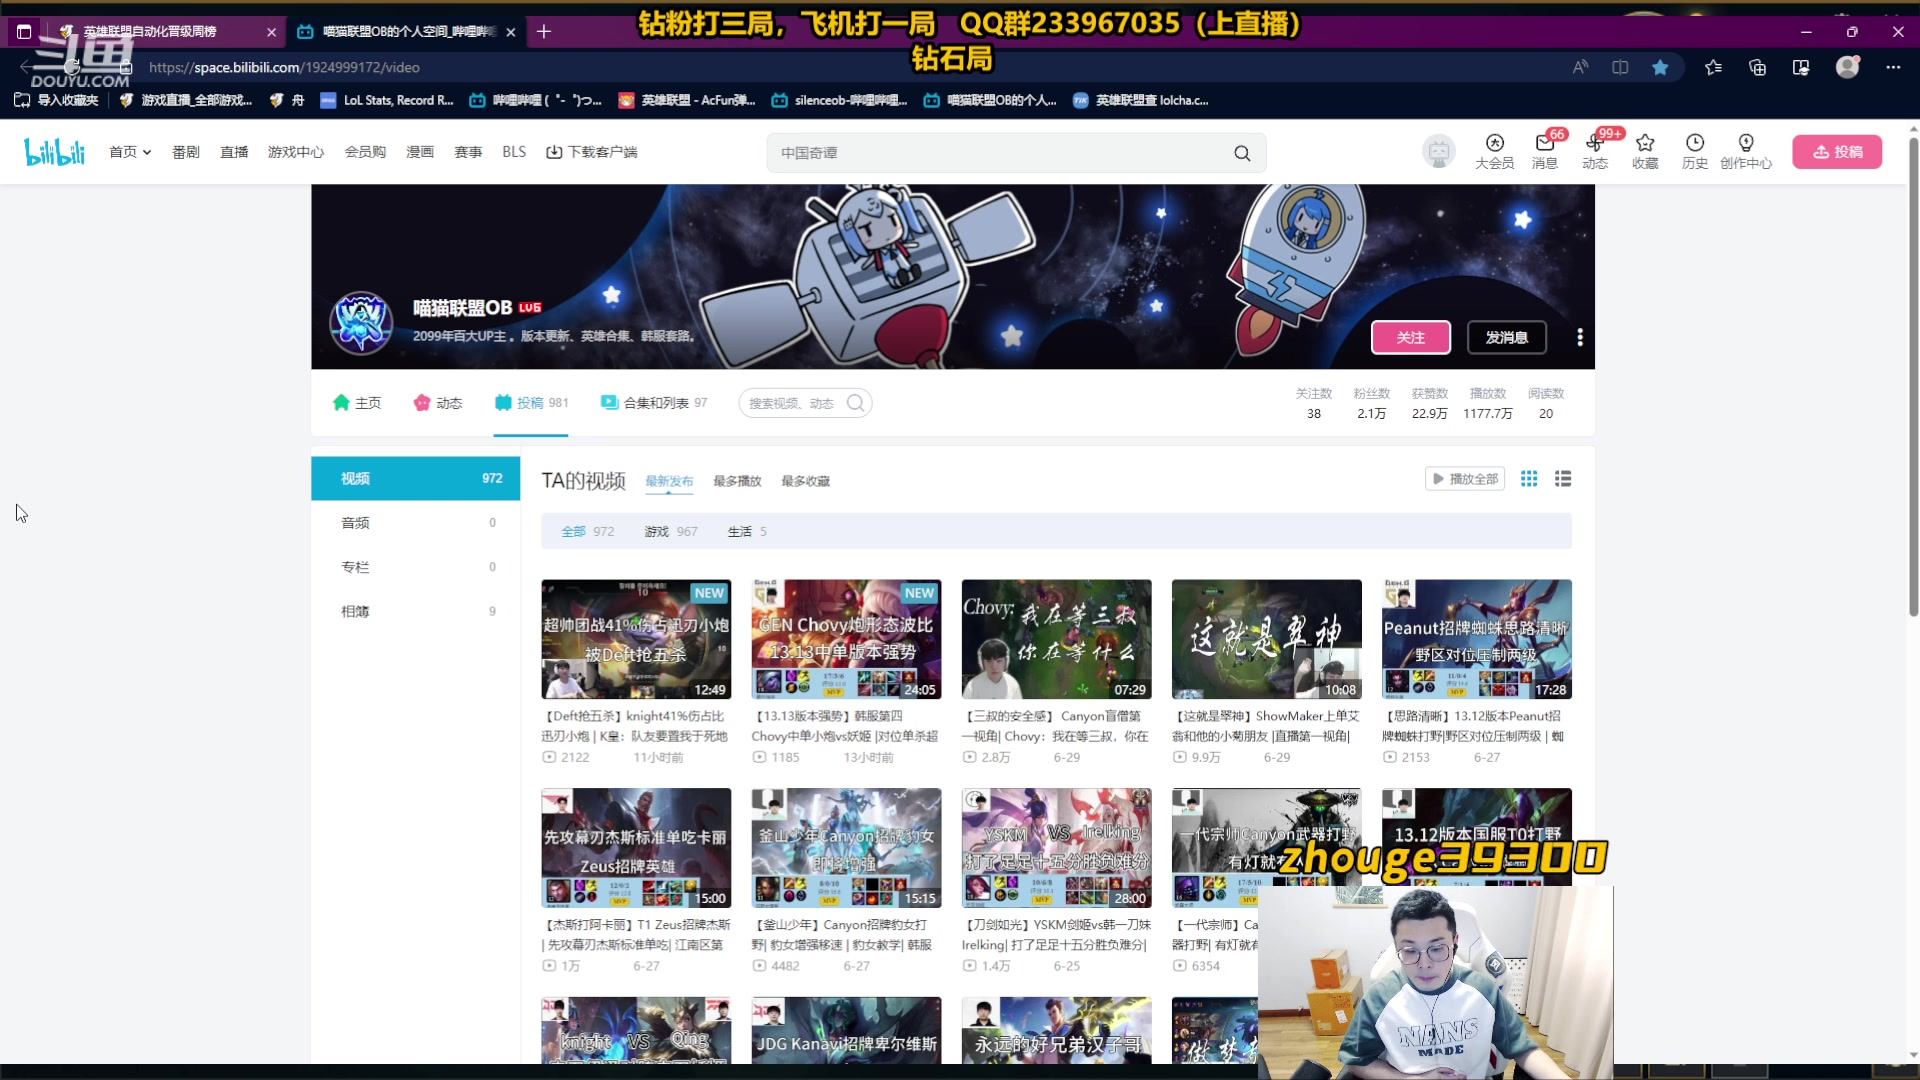Open the 消息 messages icon
The height and width of the screenshot is (1080, 1920).
(x=1544, y=151)
